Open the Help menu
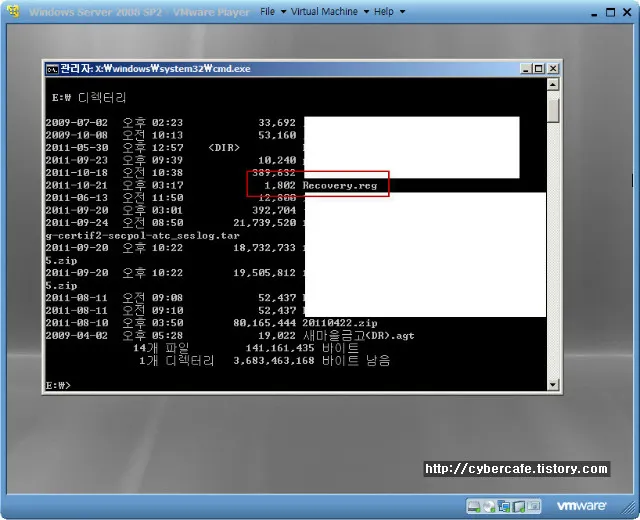Viewport: 640px width, 520px height. [389, 12]
